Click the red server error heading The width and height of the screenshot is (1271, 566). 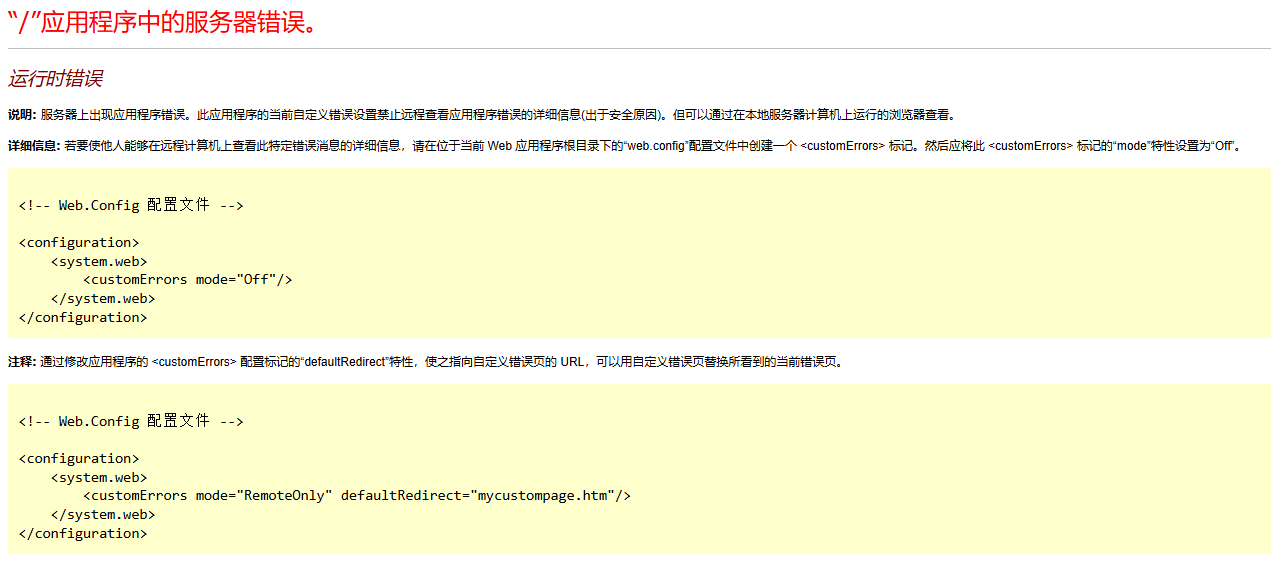coord(163,22)
